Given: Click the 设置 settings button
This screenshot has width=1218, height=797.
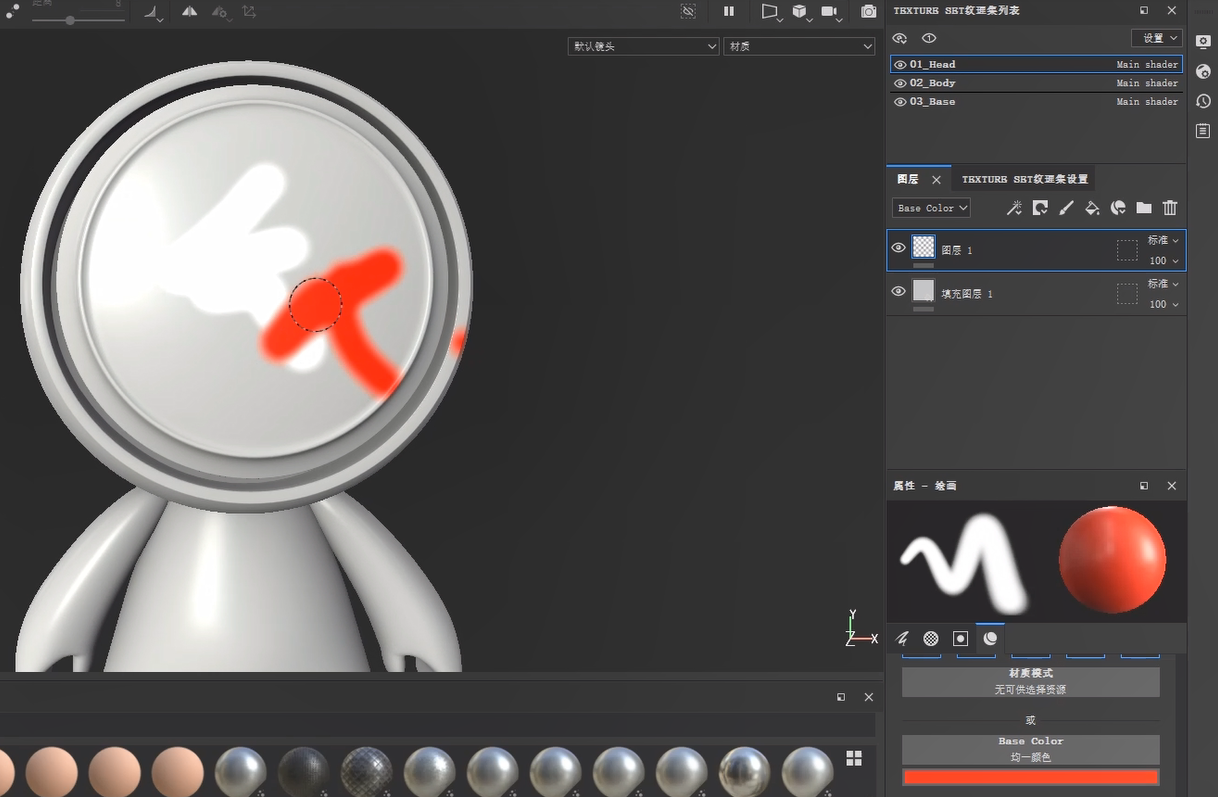Looking at the screenshot, I should pos(1156,38).
